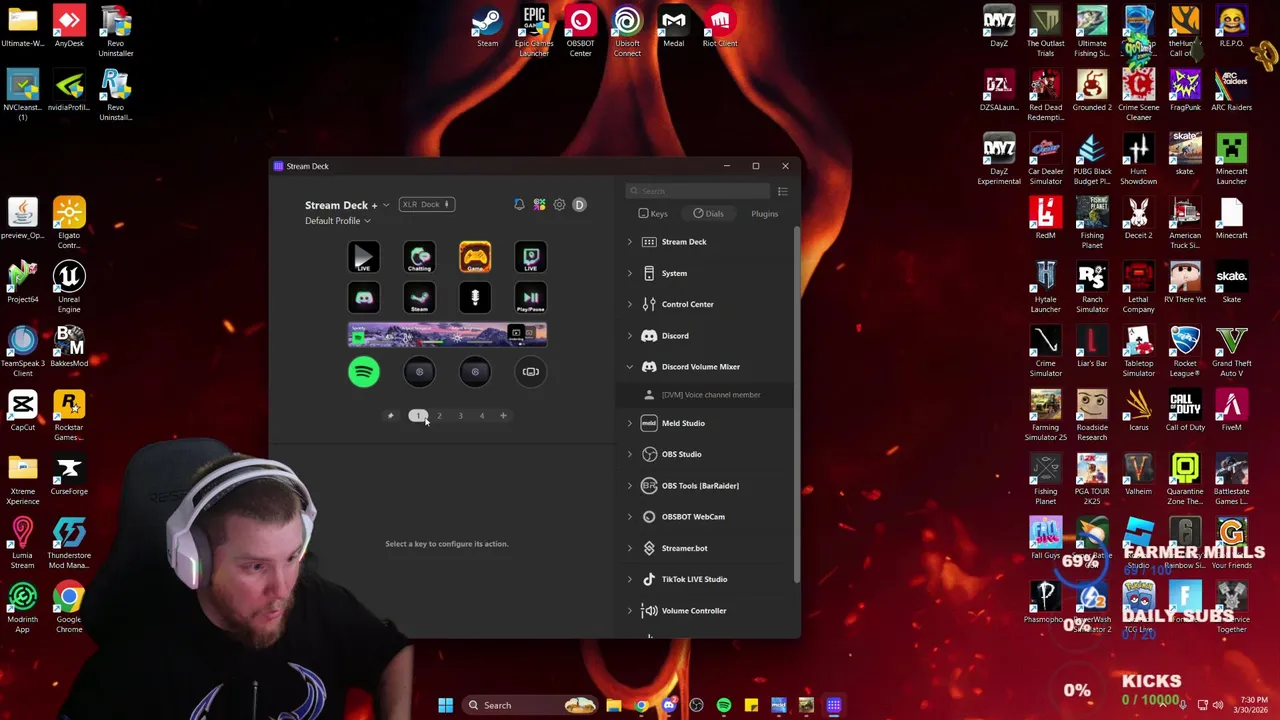Viewport: 1280px width, 720px height.
Task: Open the Stream Deck + device dropdown
Action: tap(347, 205)
